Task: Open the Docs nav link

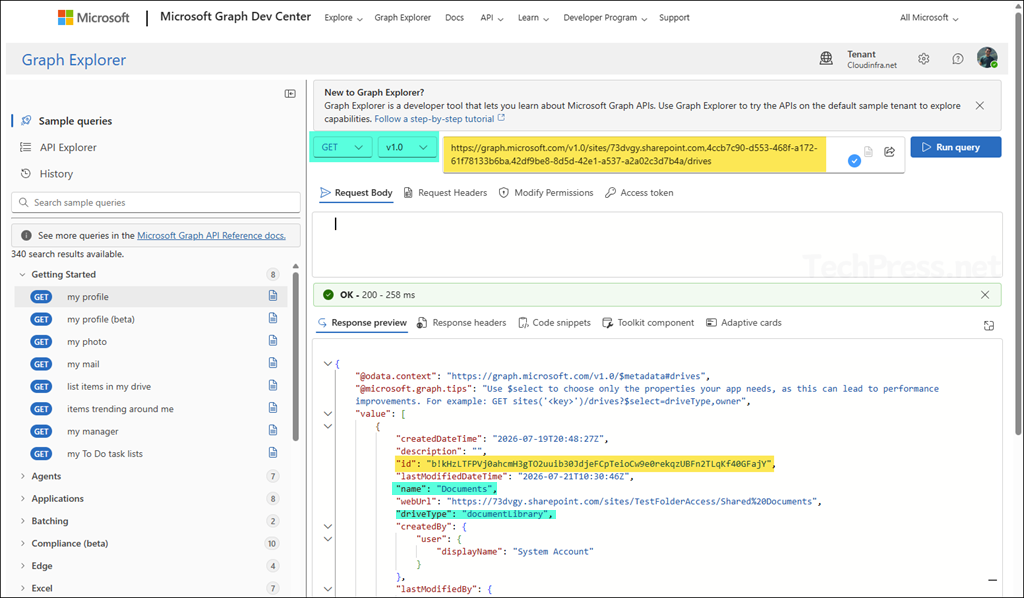Action: pyautogui.click(x=455, y=18)
